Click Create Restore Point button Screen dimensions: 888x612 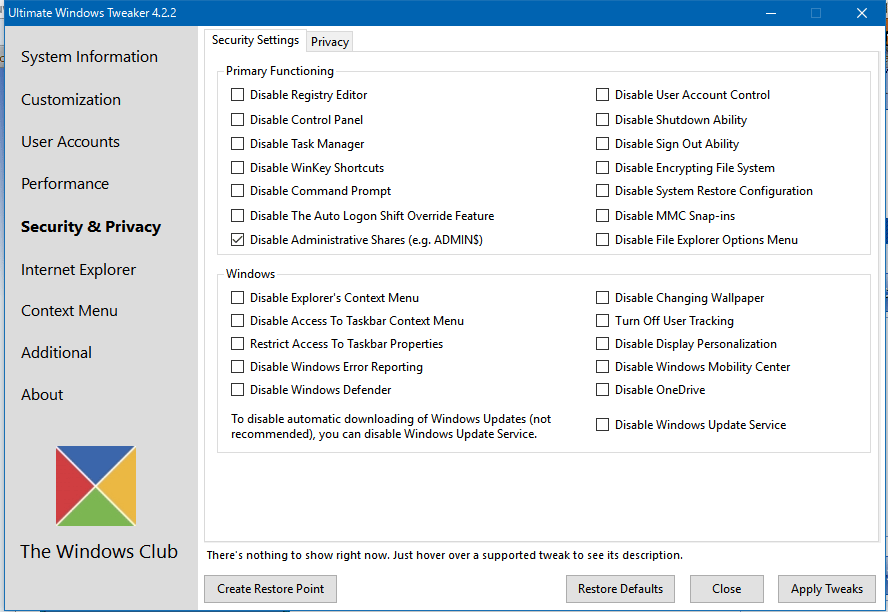pos(271,589)
